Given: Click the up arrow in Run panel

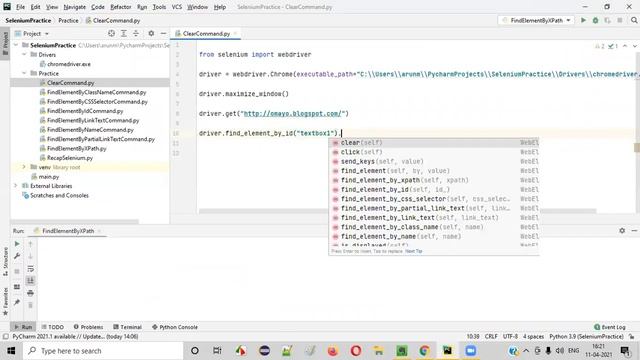Looking at the screenshot, I should [30, 244].
